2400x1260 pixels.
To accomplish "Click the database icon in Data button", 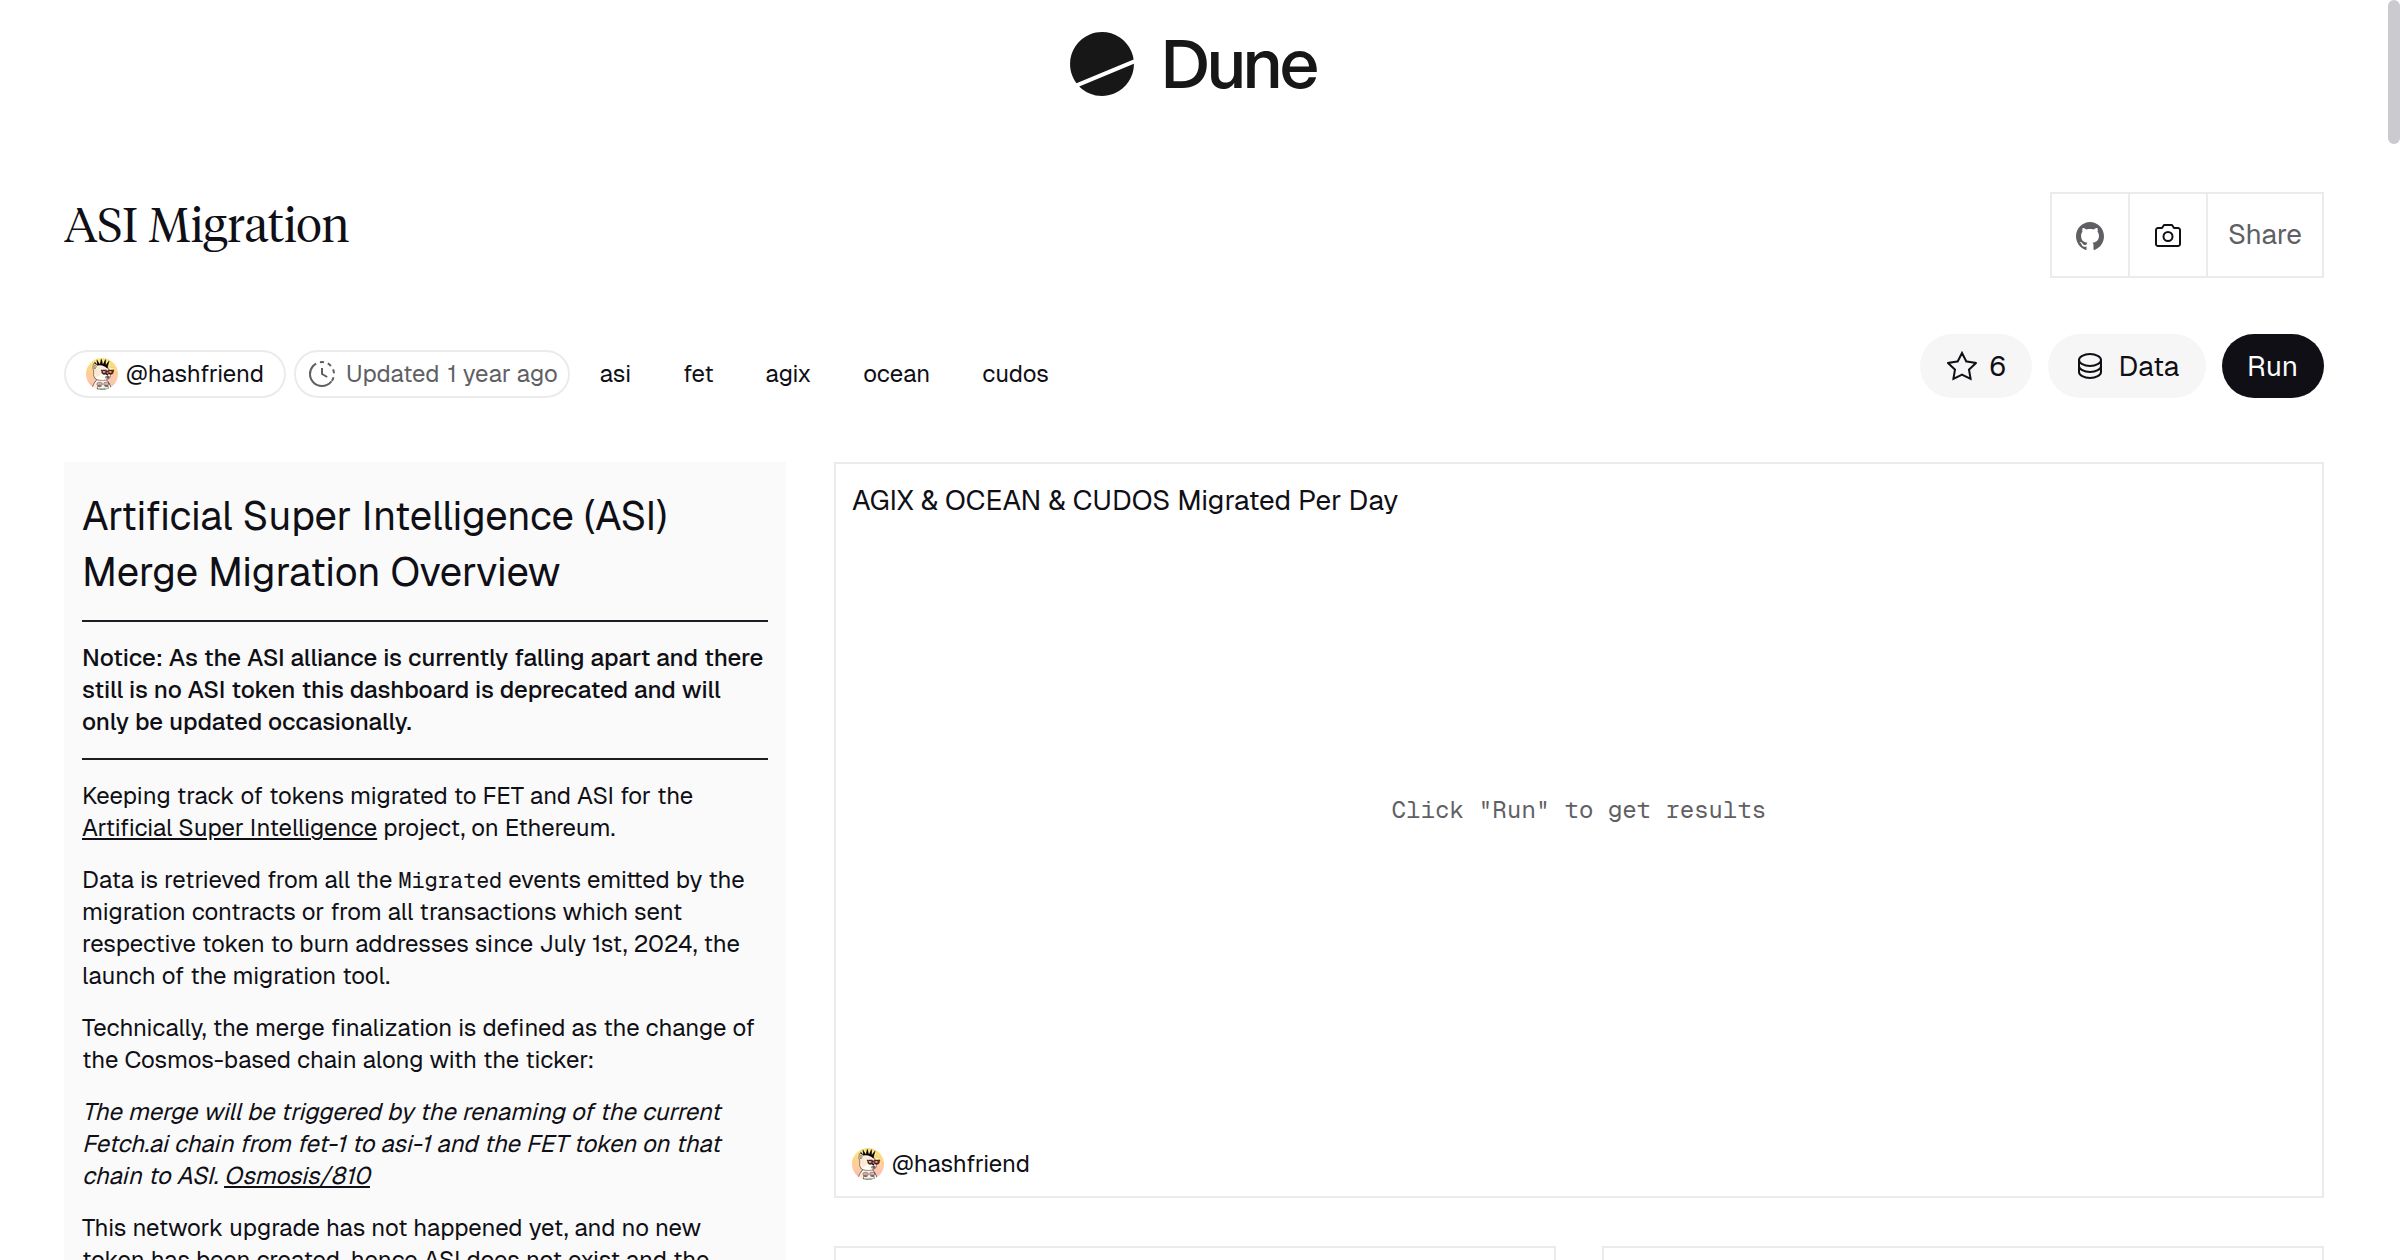I will pos(2089,366).
